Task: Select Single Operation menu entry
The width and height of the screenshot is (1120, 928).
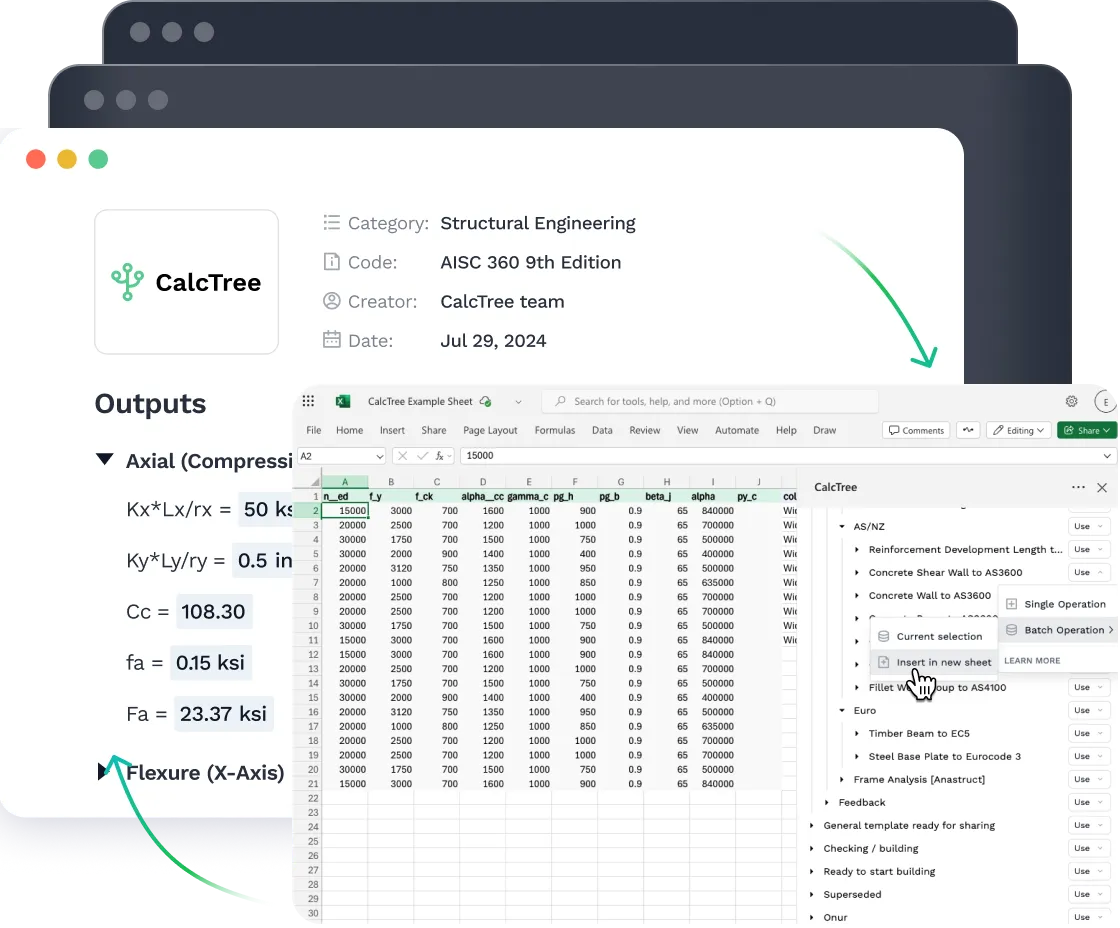Action: click(1059, 604)
